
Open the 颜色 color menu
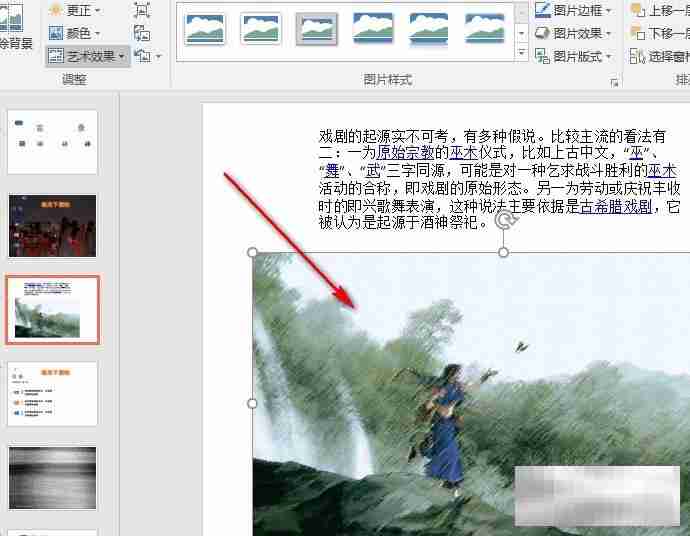74,33
